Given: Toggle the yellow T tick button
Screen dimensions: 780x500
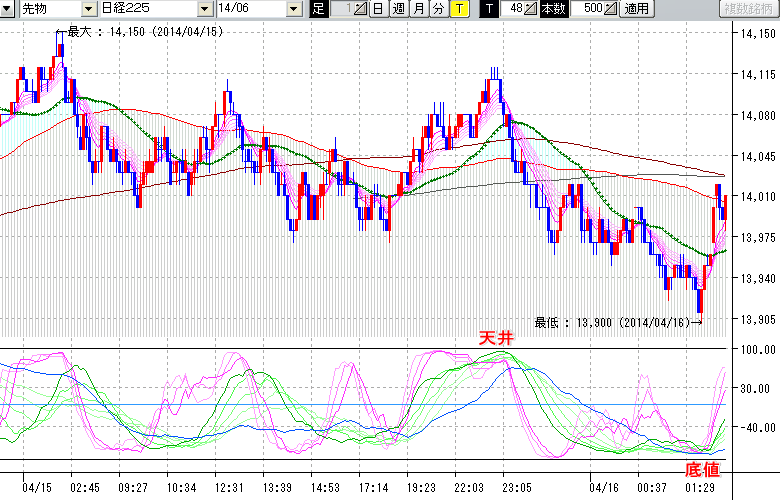Looking at the screenshot, I should coord(458,9).
